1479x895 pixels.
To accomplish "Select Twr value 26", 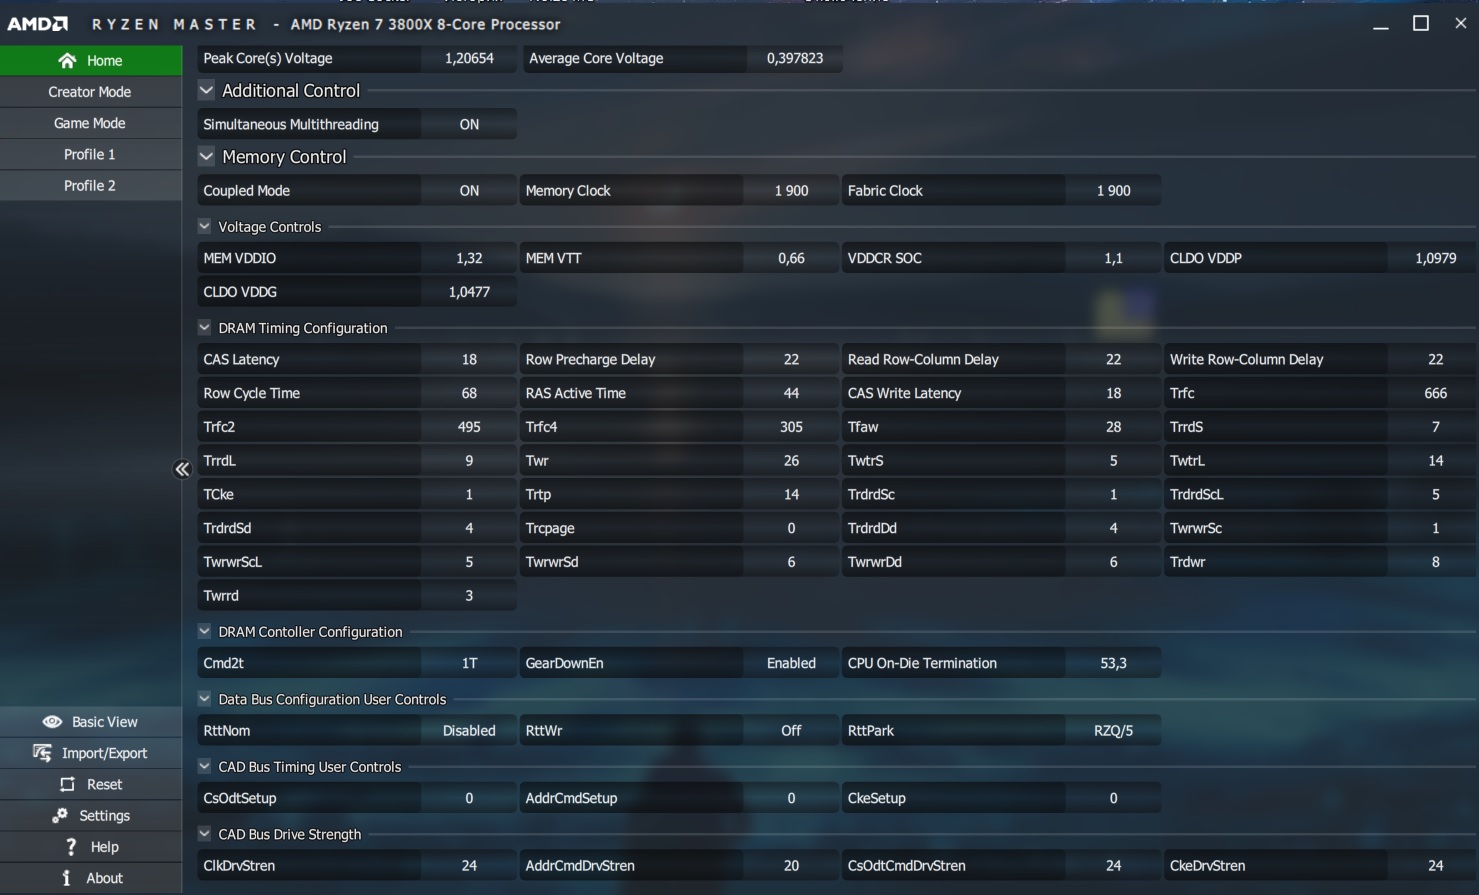I will pos(791,461).
